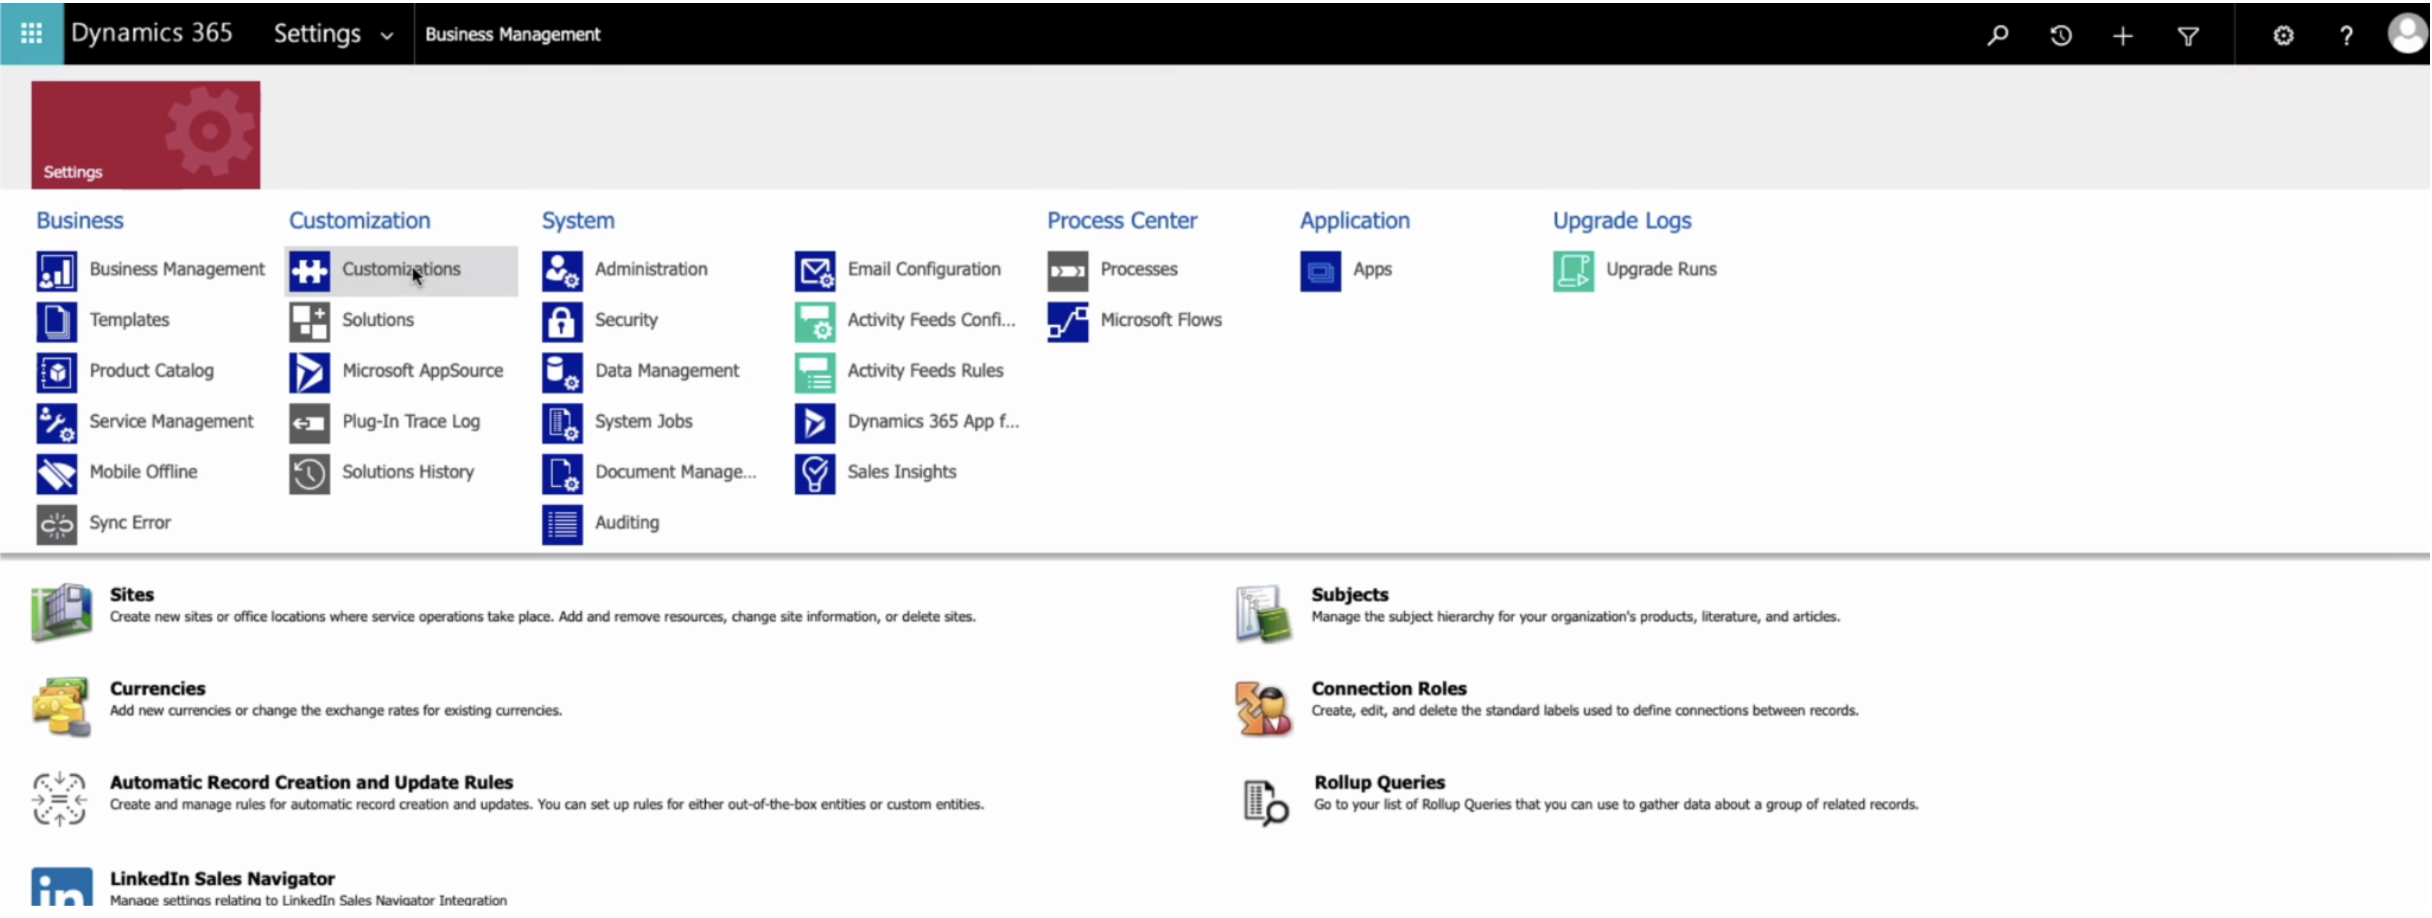
Task: Open recently viewed history icon
Action: click(2060, 36)
